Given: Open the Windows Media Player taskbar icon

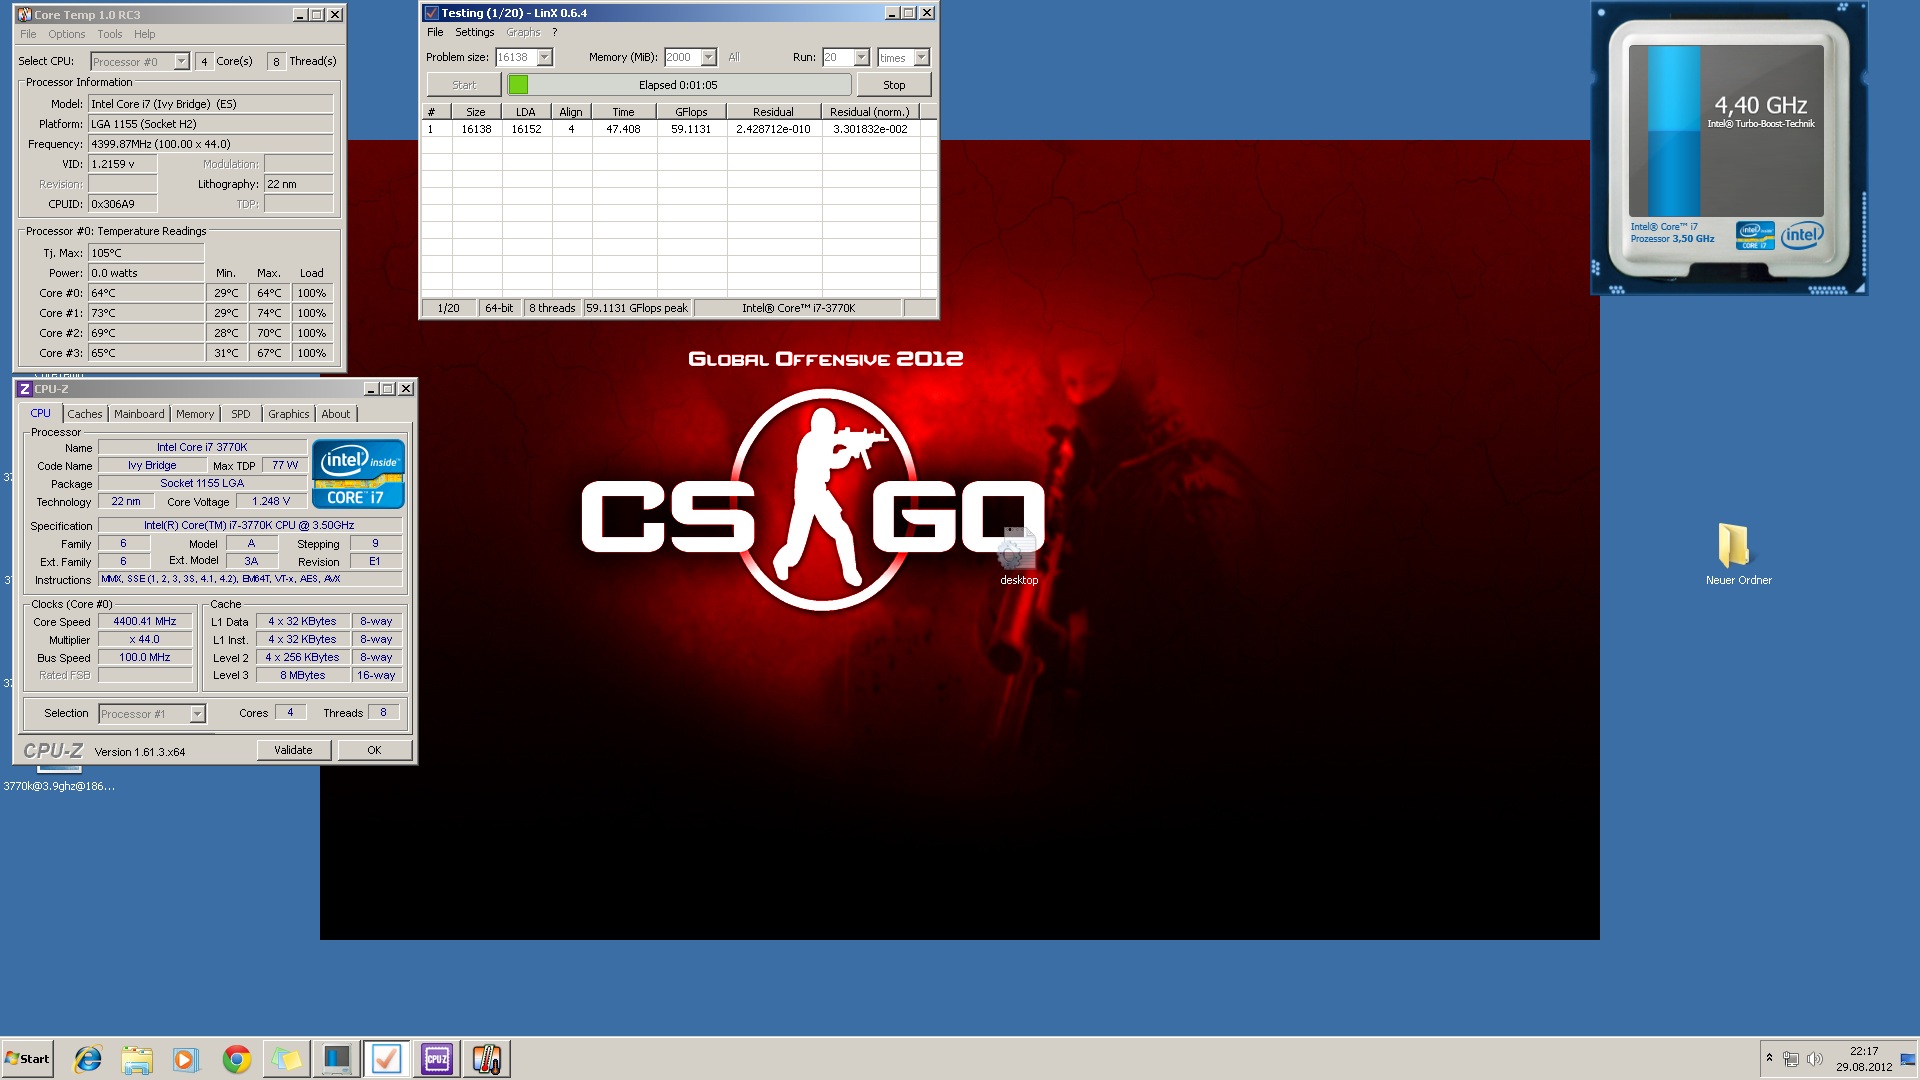Looking at the screenshot, I should pyautogui.click(x=186, y=1059).
